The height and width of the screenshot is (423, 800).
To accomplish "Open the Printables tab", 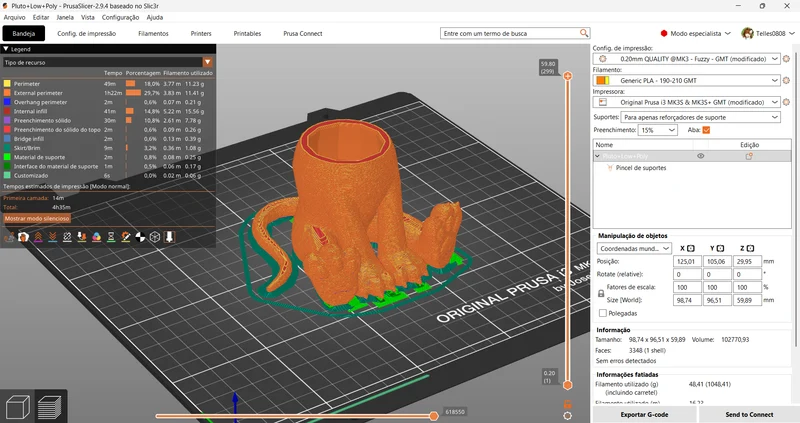I will pyautogui.click(x=247, y=34).
